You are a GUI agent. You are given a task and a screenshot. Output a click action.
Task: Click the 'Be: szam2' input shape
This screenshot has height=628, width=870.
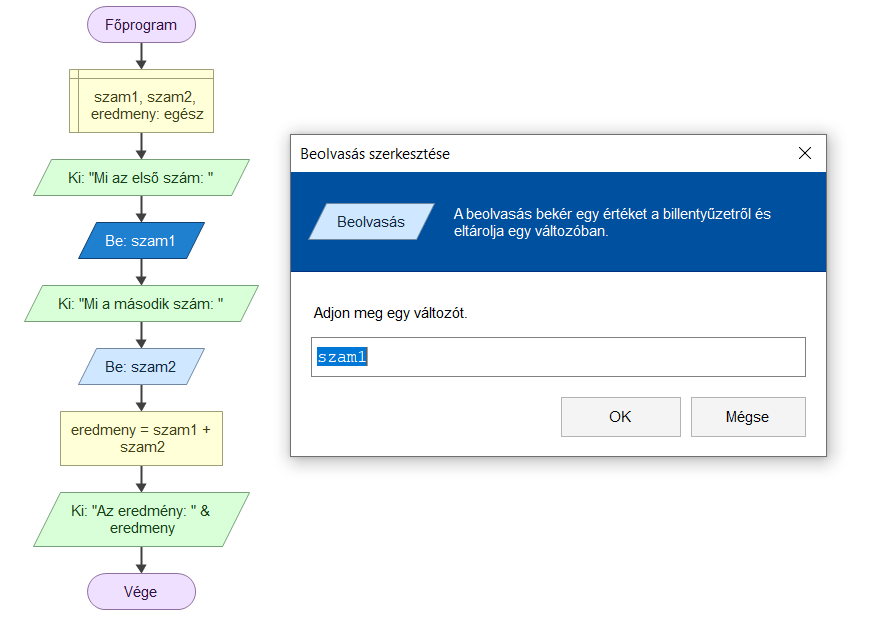pos(141,367)
